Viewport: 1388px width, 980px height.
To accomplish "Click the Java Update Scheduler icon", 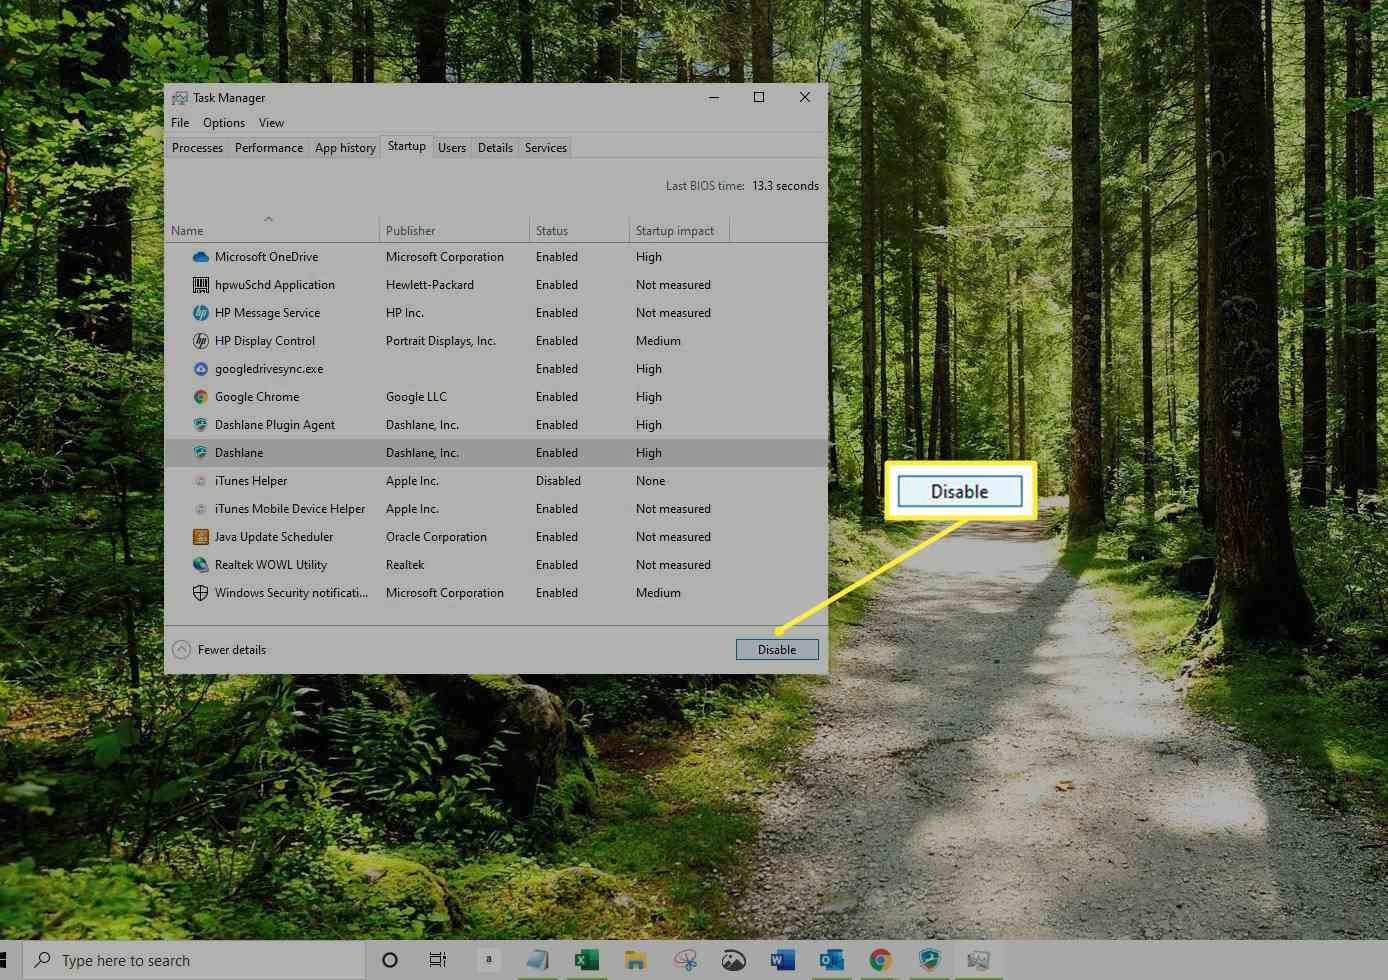I will [x=200, y=537].
